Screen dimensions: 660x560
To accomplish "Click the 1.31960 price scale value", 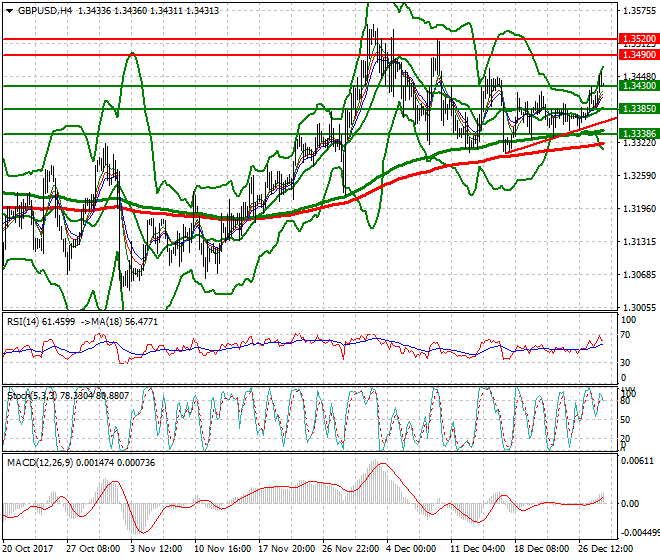I will click(639, 208).
